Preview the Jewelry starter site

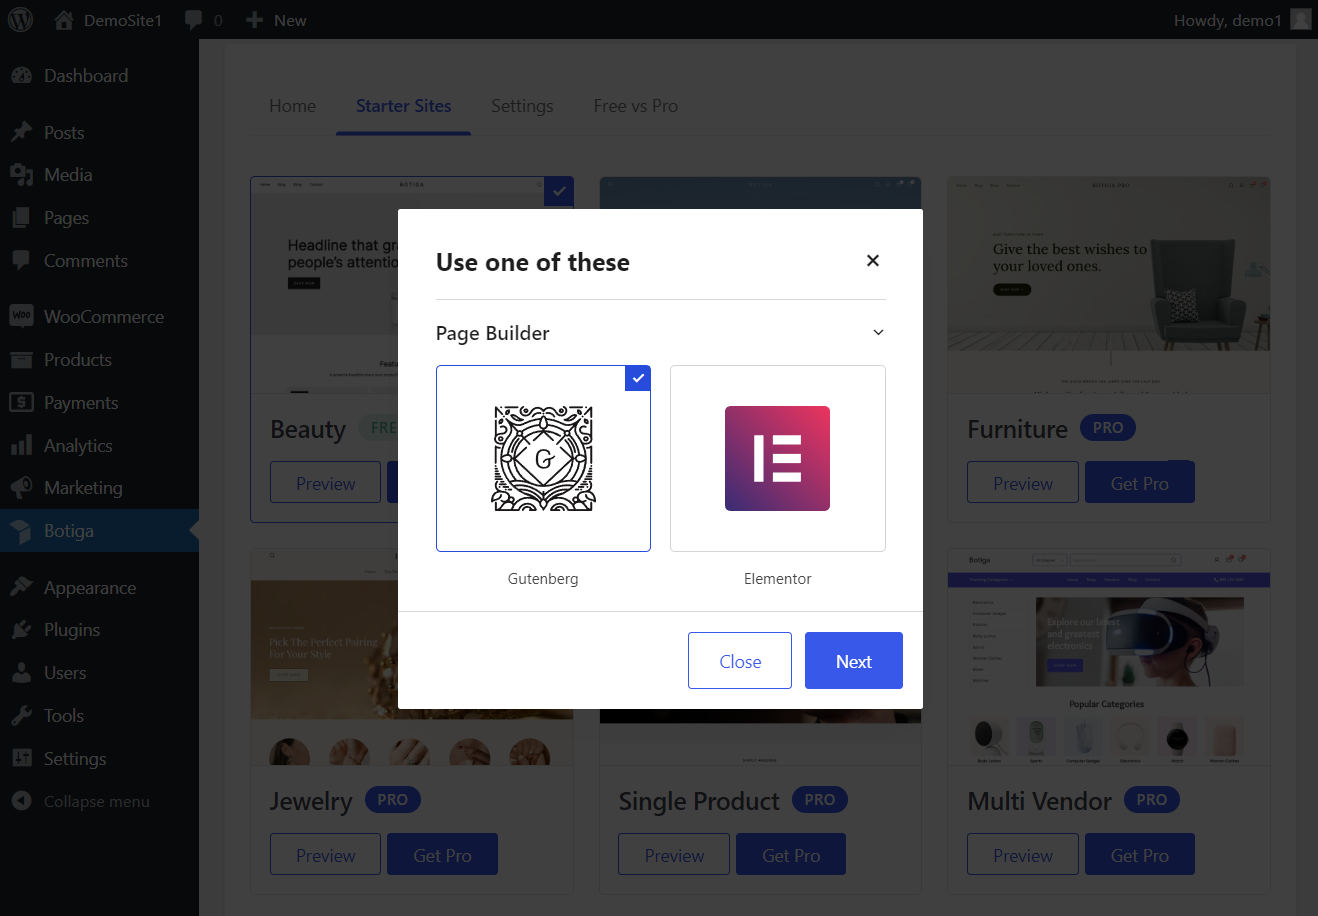[x=326, y=855]
